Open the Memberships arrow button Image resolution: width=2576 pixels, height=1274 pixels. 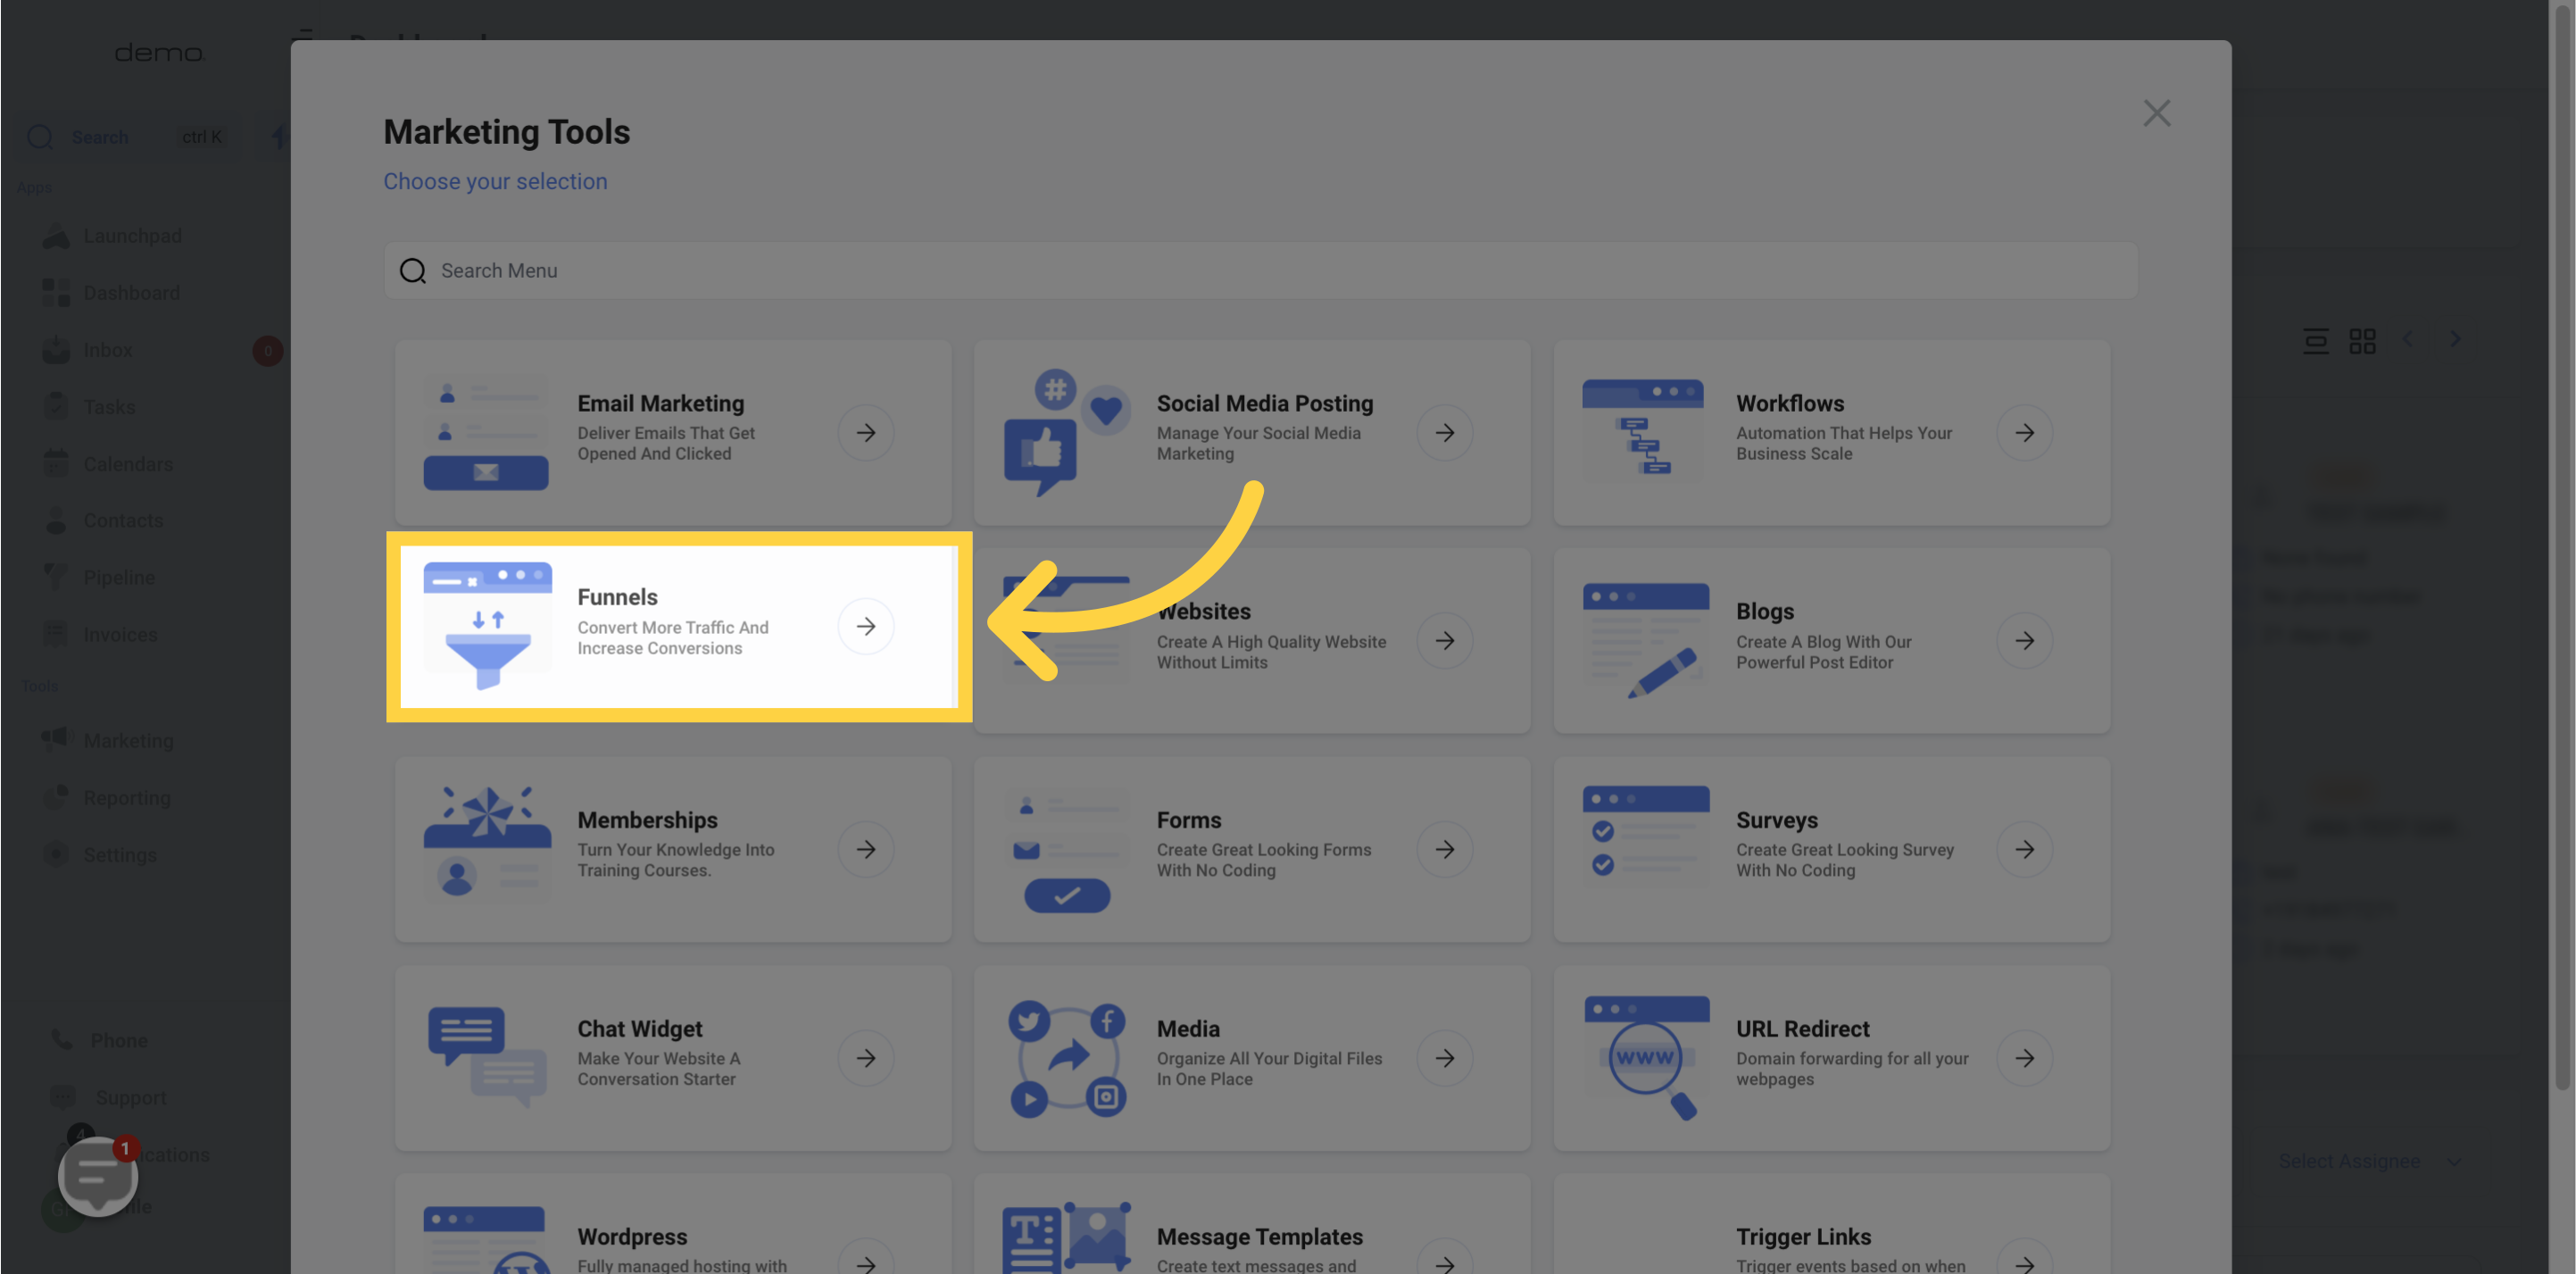pyautogui.click(x=865, y=850)
